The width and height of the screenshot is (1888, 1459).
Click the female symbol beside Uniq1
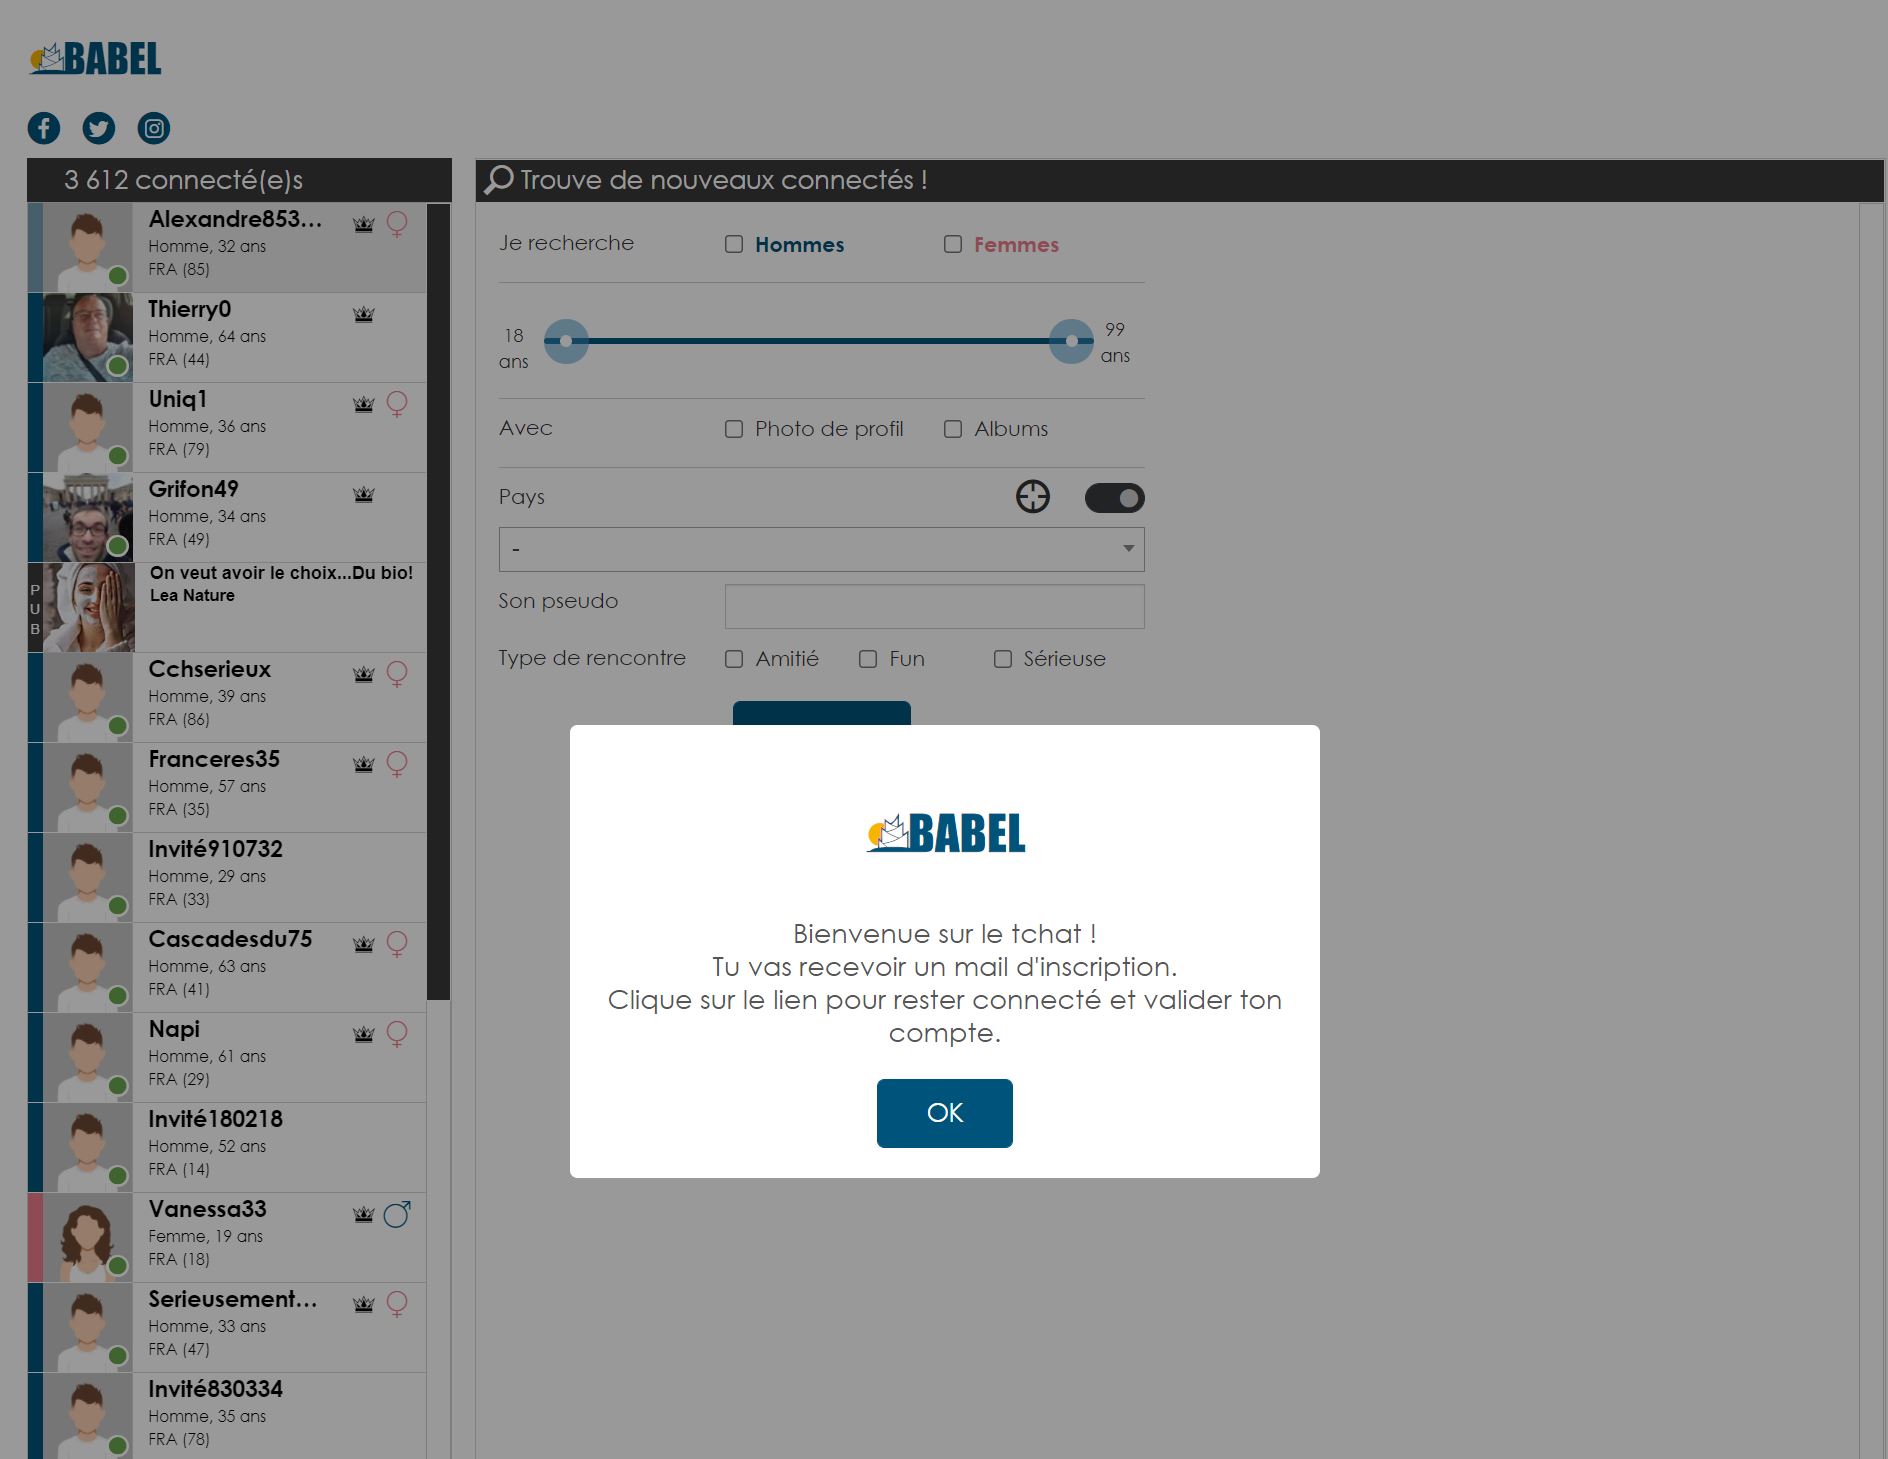click(397, 404)
